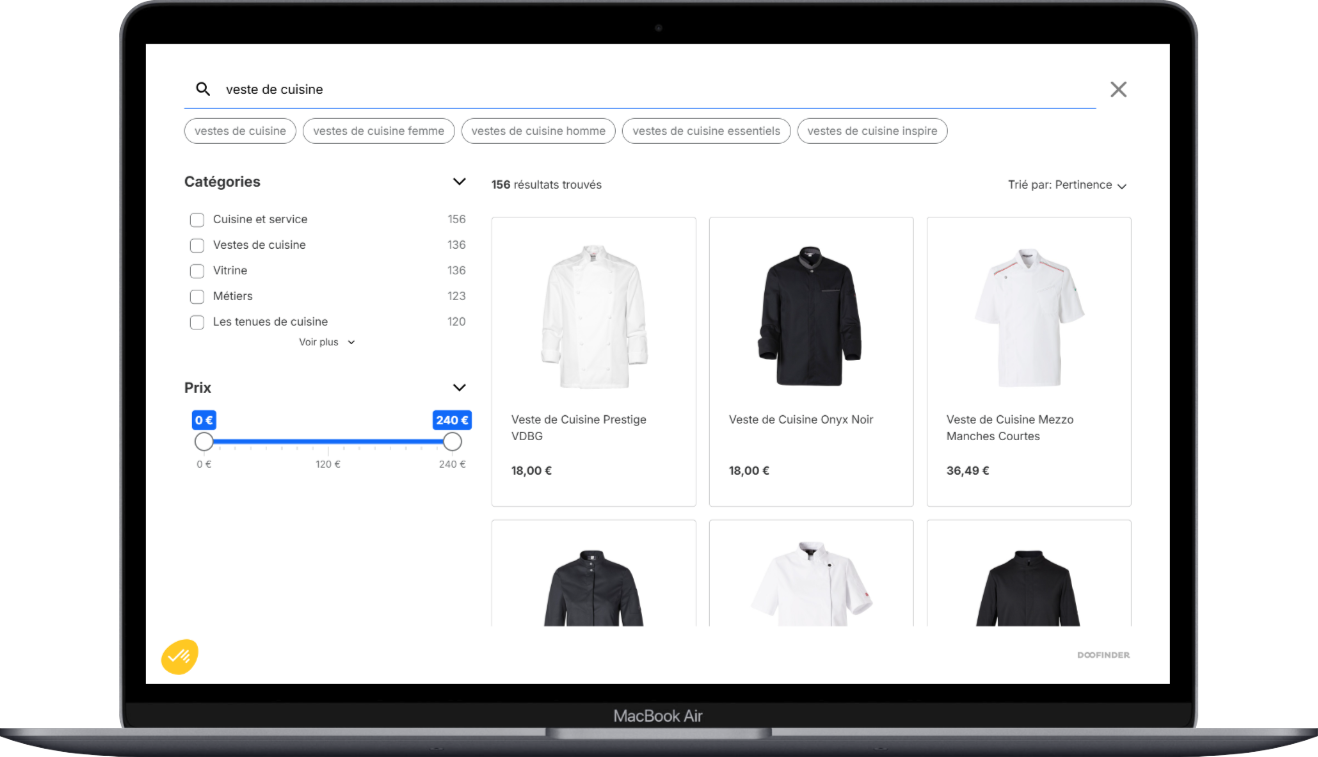This screenshot has width=1318, height=757.
Task: Click the X to clear the search
Action: click(x=1118, y=89)
